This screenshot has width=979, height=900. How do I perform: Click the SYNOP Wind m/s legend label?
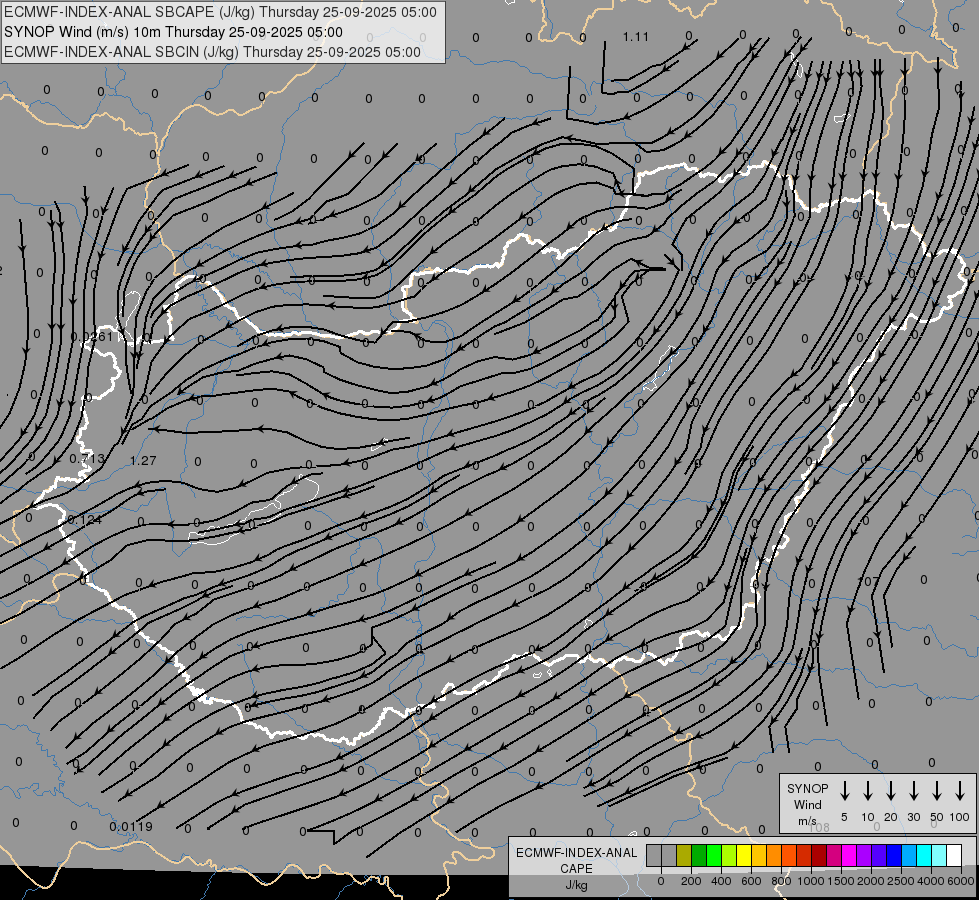(x=807, y=804)
